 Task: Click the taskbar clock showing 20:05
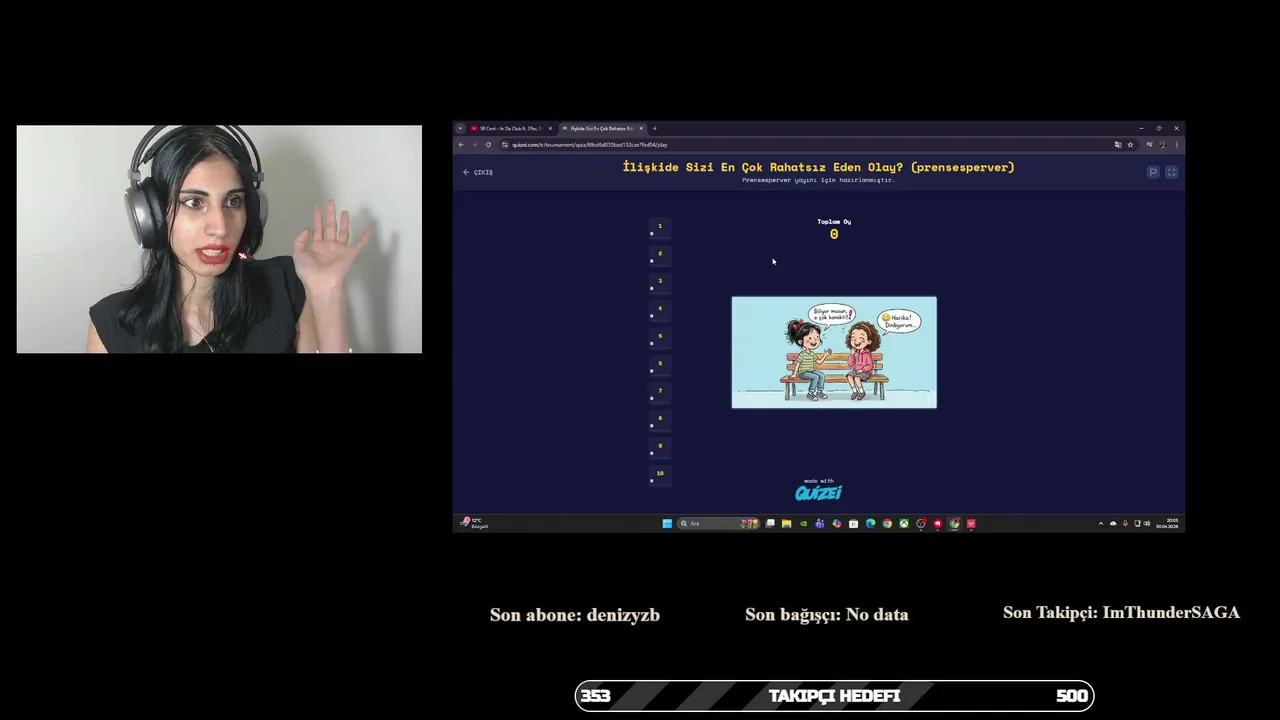coord(1168,523)
